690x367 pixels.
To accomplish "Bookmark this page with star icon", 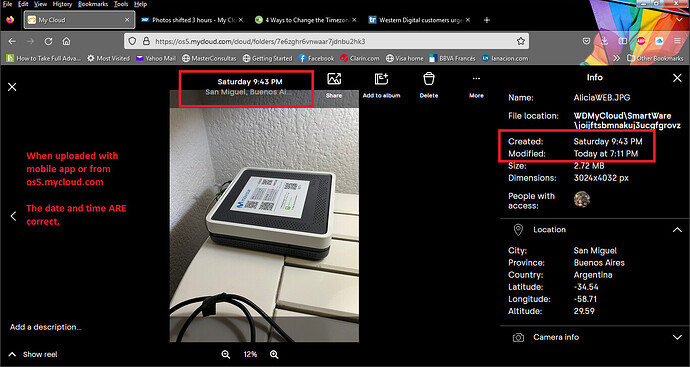I will [x=521, y=41].
